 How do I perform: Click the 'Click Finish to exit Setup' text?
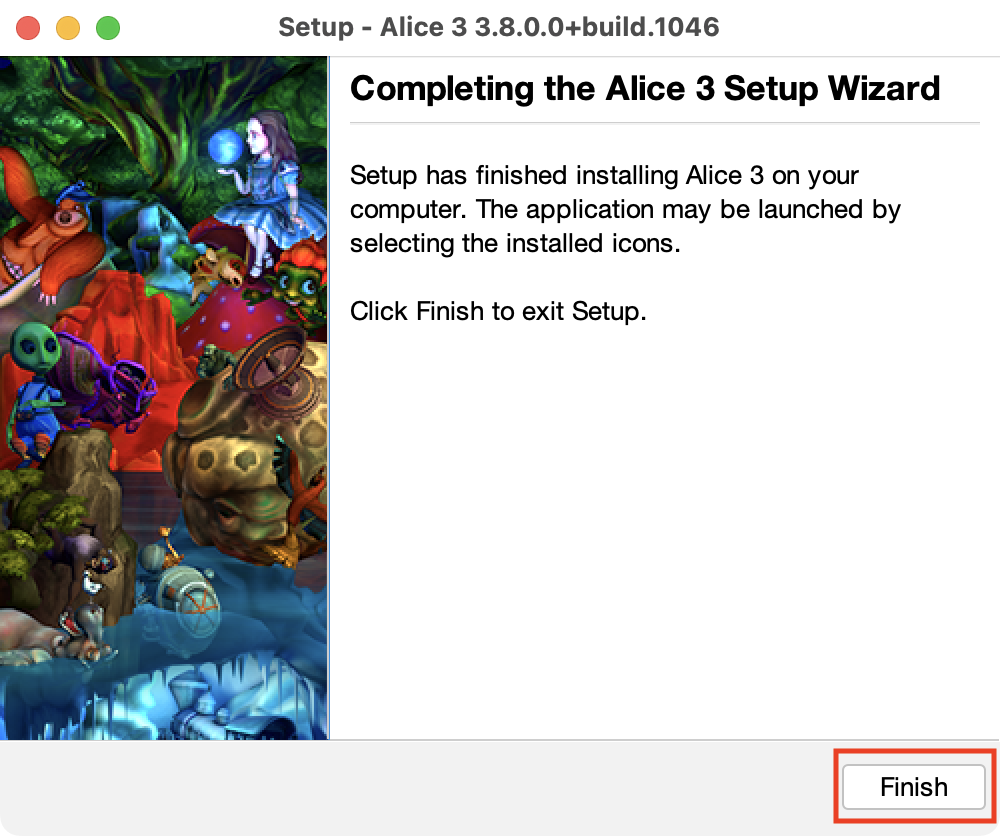498,311
